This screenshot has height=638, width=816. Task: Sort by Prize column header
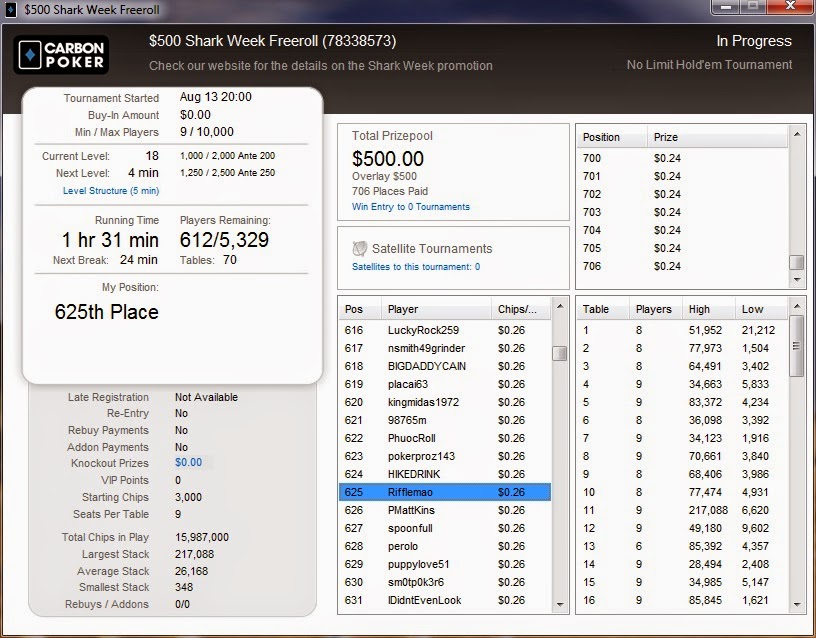(717, 137)
